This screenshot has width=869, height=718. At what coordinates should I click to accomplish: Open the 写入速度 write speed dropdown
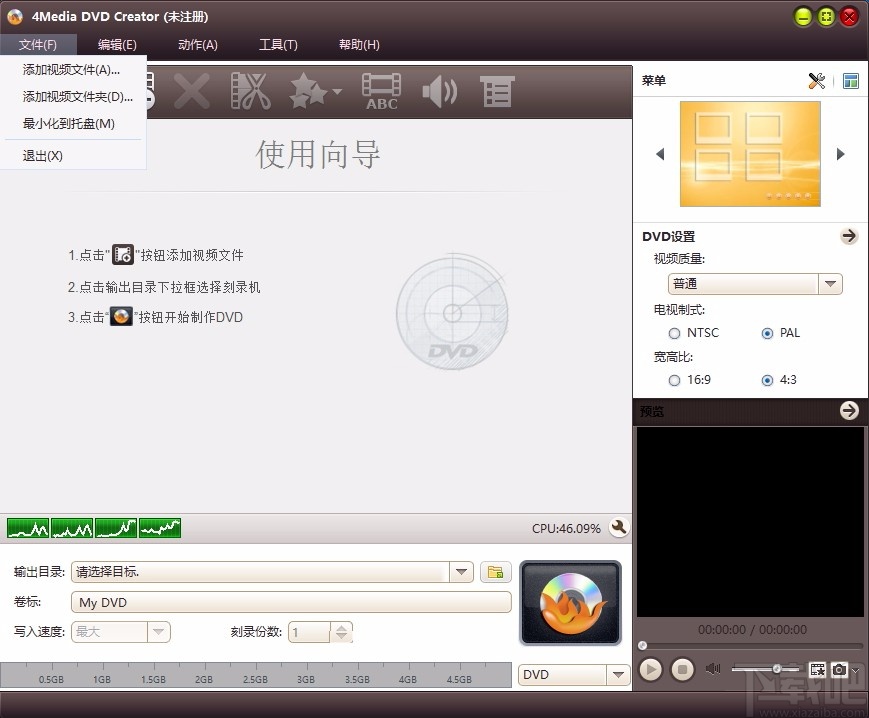(x=157, y=632)
